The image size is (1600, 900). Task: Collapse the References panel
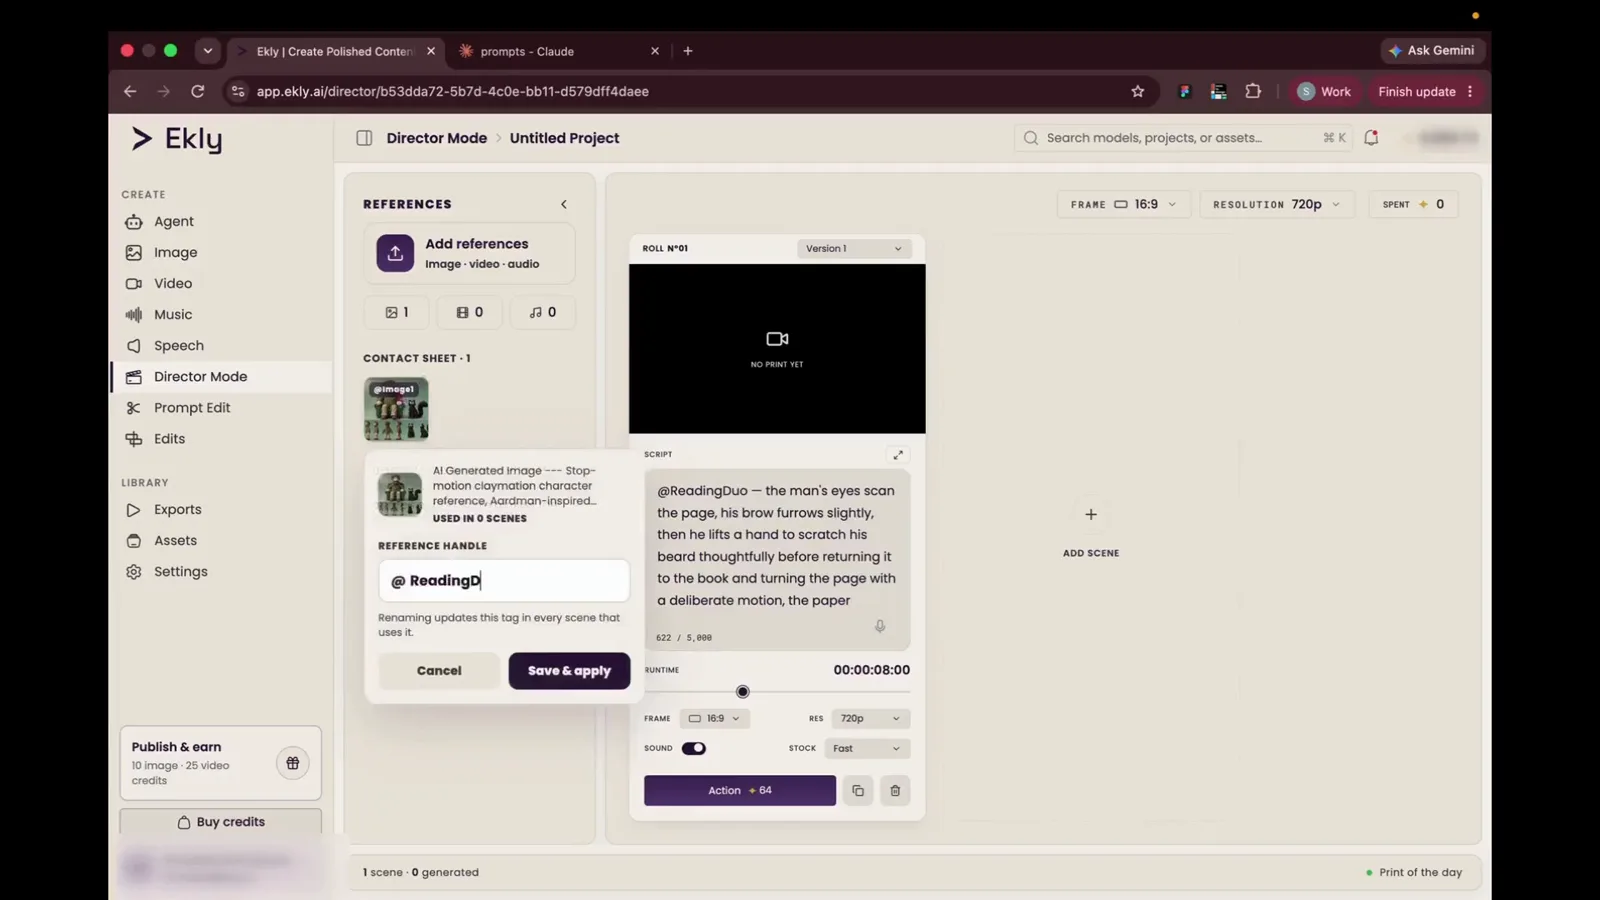[x=564, y=204]
